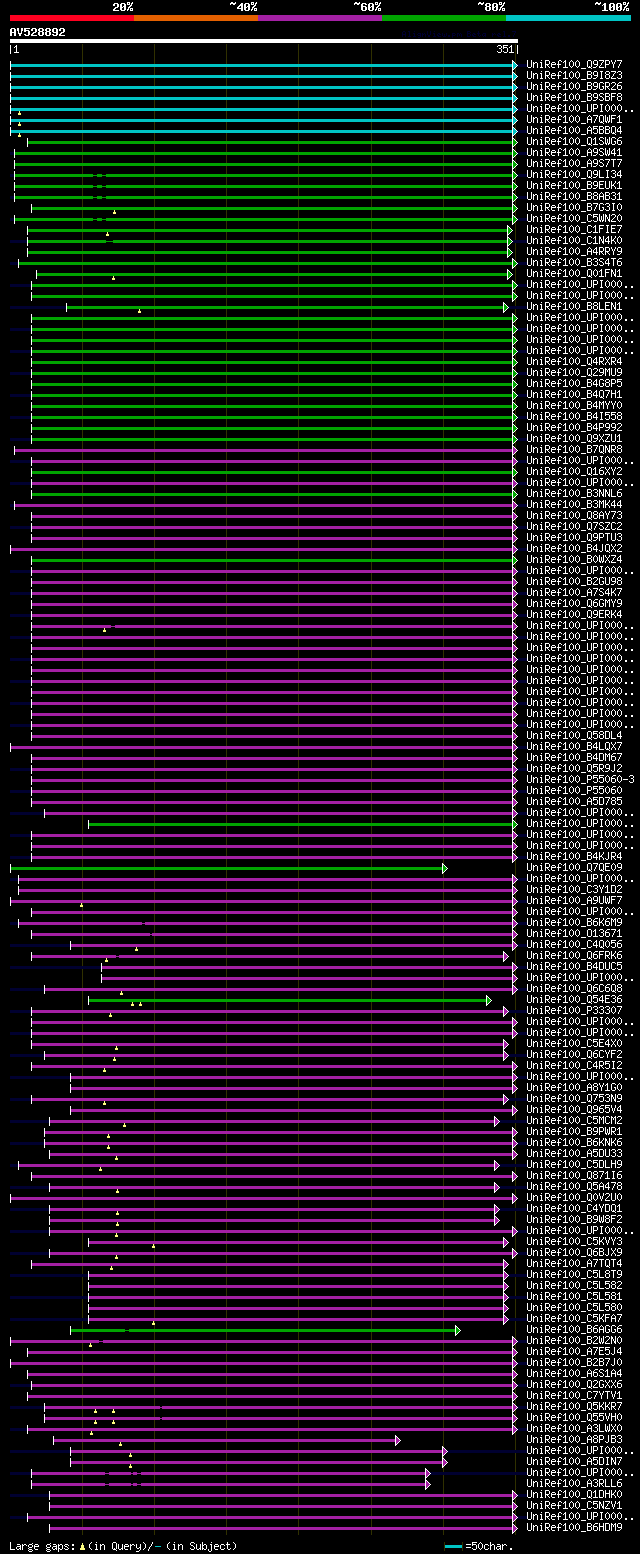Open hit UniRef100_A5BBQ4 label
640x1554 pixels.
574,130
